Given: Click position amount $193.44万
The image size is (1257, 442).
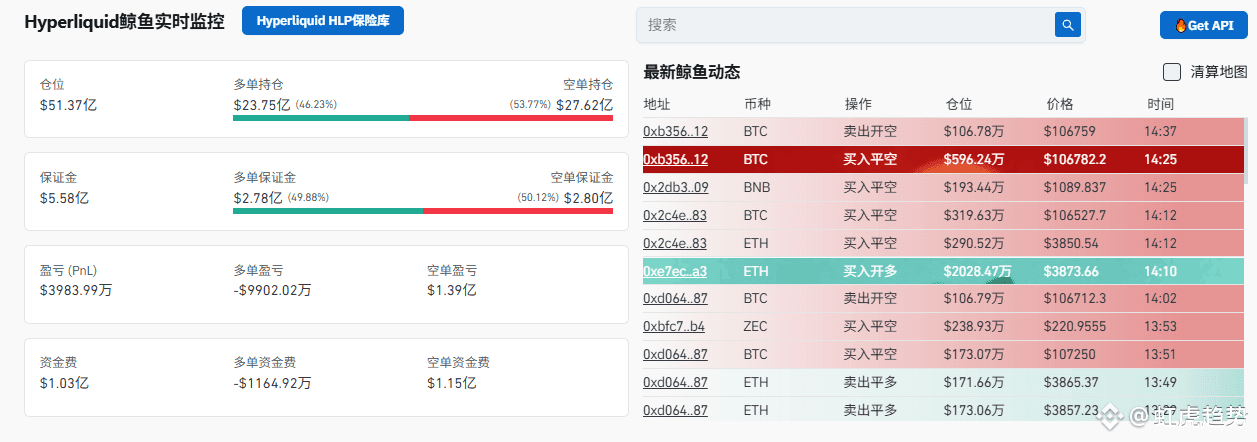Looking at the screenshot, I should pyautogui.click(x=974, y=187).
